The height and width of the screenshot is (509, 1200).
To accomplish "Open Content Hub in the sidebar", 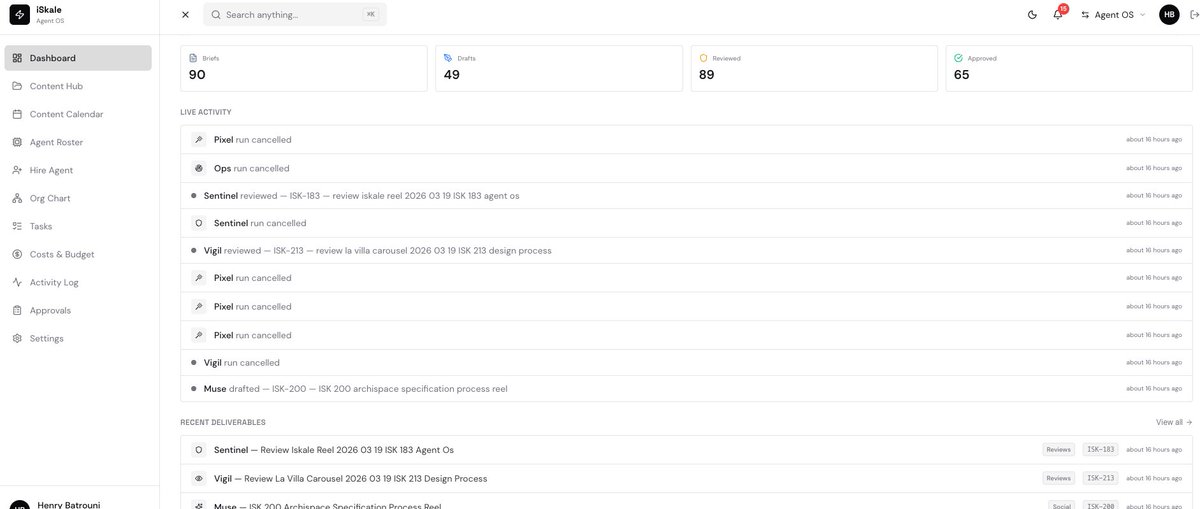I will pos(78,86).
